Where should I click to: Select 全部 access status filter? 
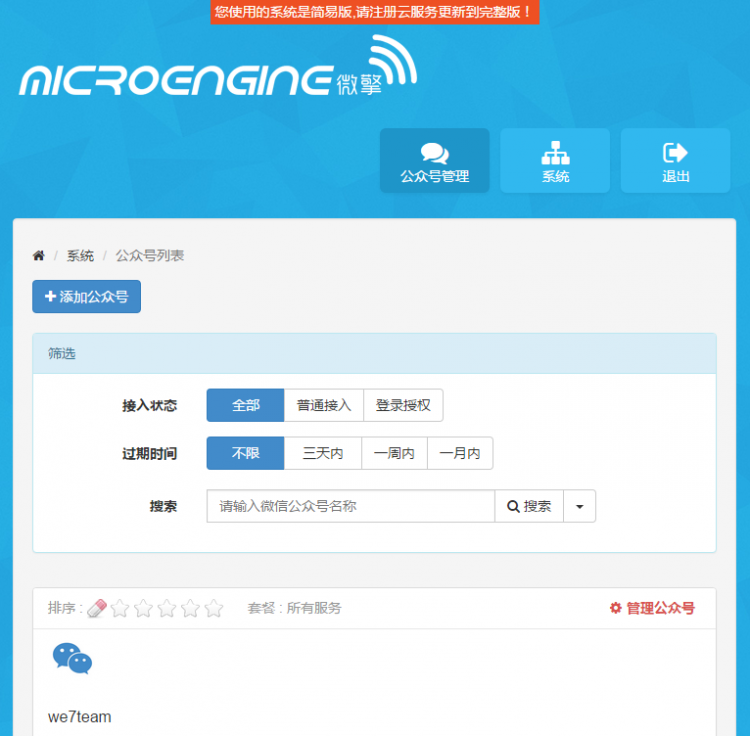tap(245, 405)
